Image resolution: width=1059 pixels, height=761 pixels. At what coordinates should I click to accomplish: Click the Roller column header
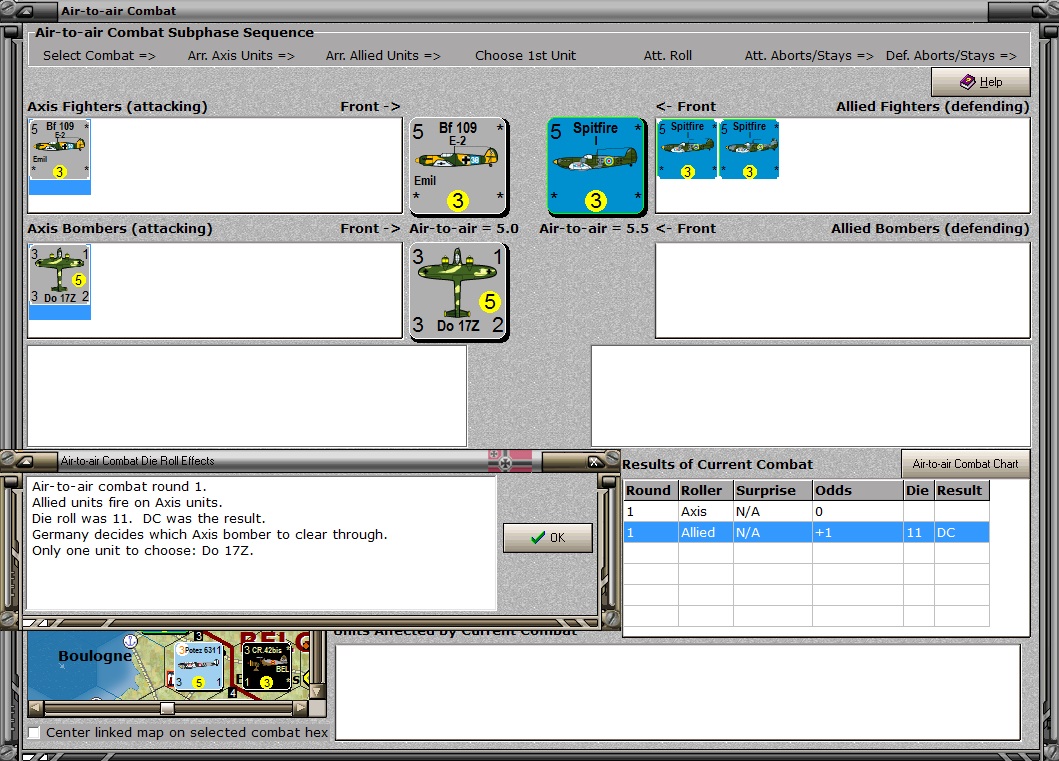706,490
